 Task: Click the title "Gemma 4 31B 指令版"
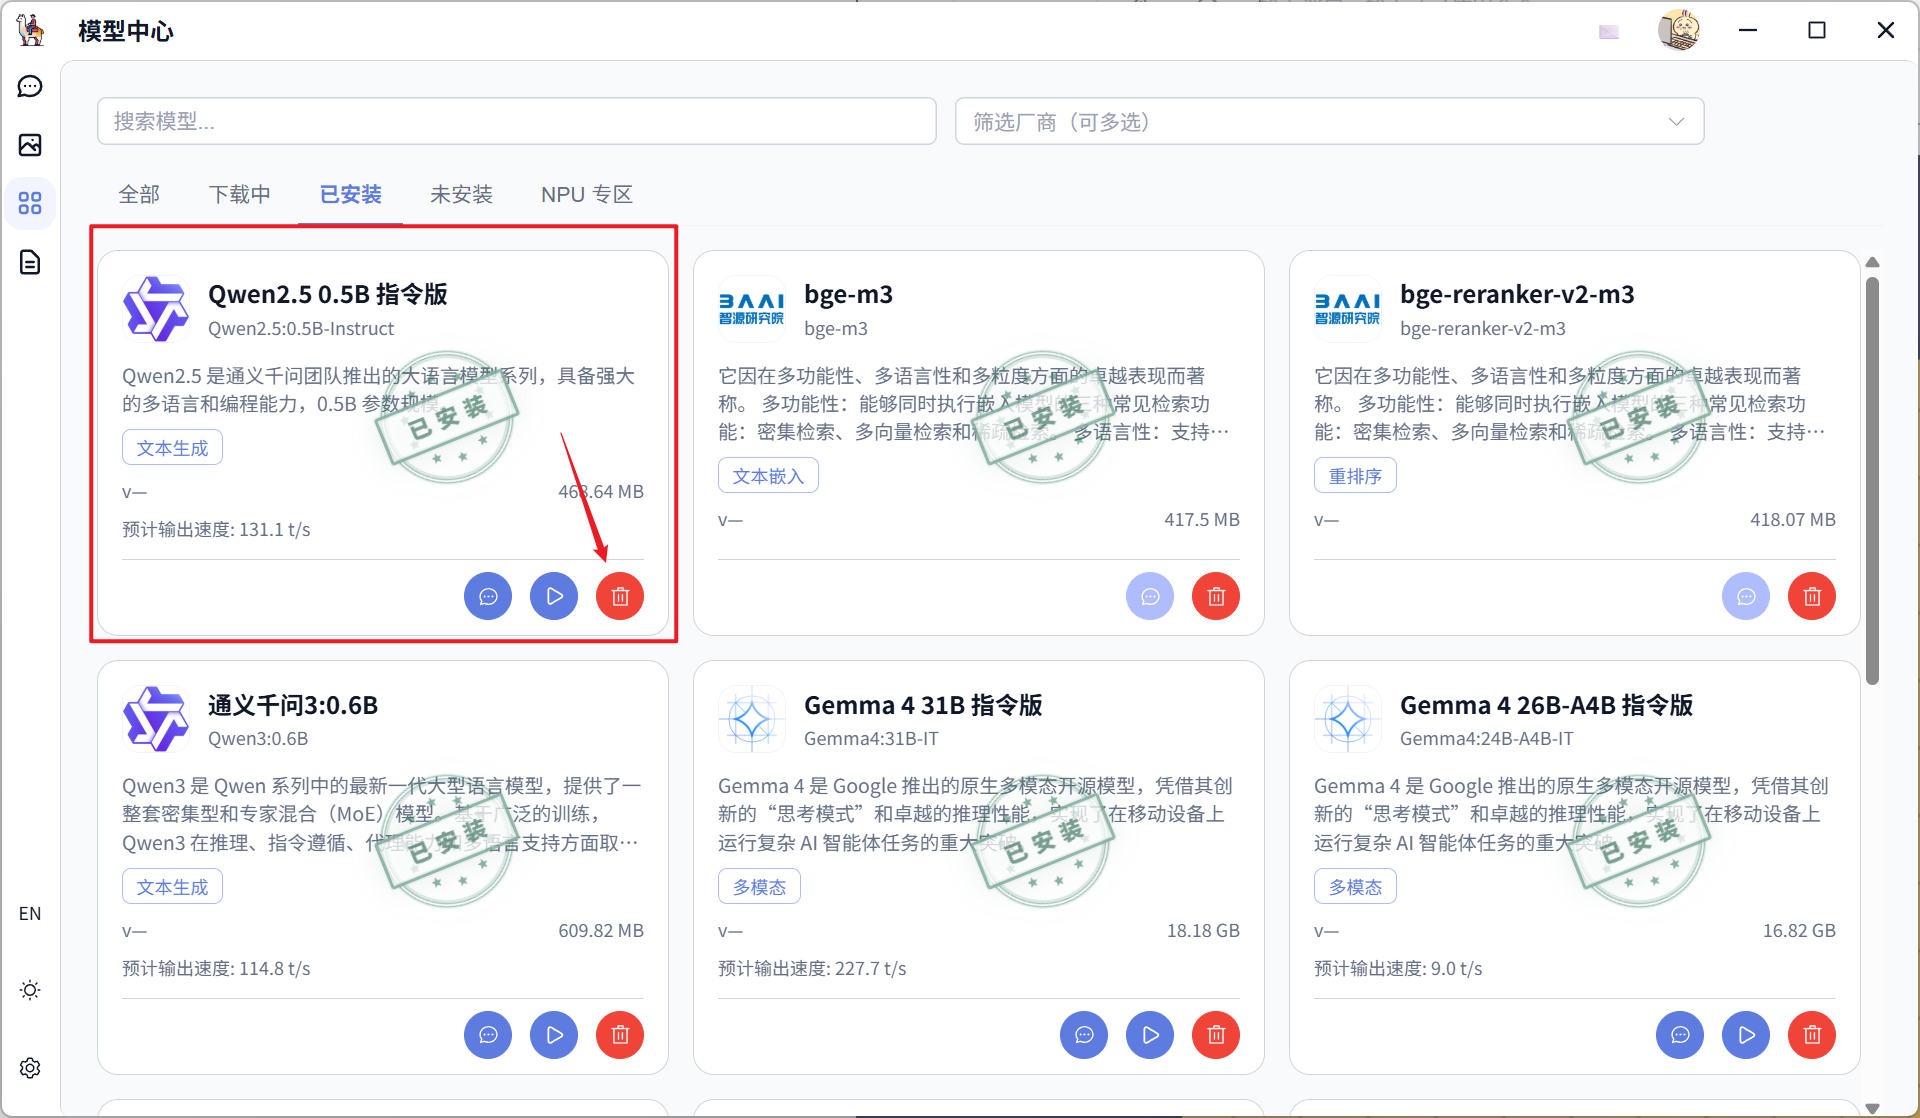923,705
